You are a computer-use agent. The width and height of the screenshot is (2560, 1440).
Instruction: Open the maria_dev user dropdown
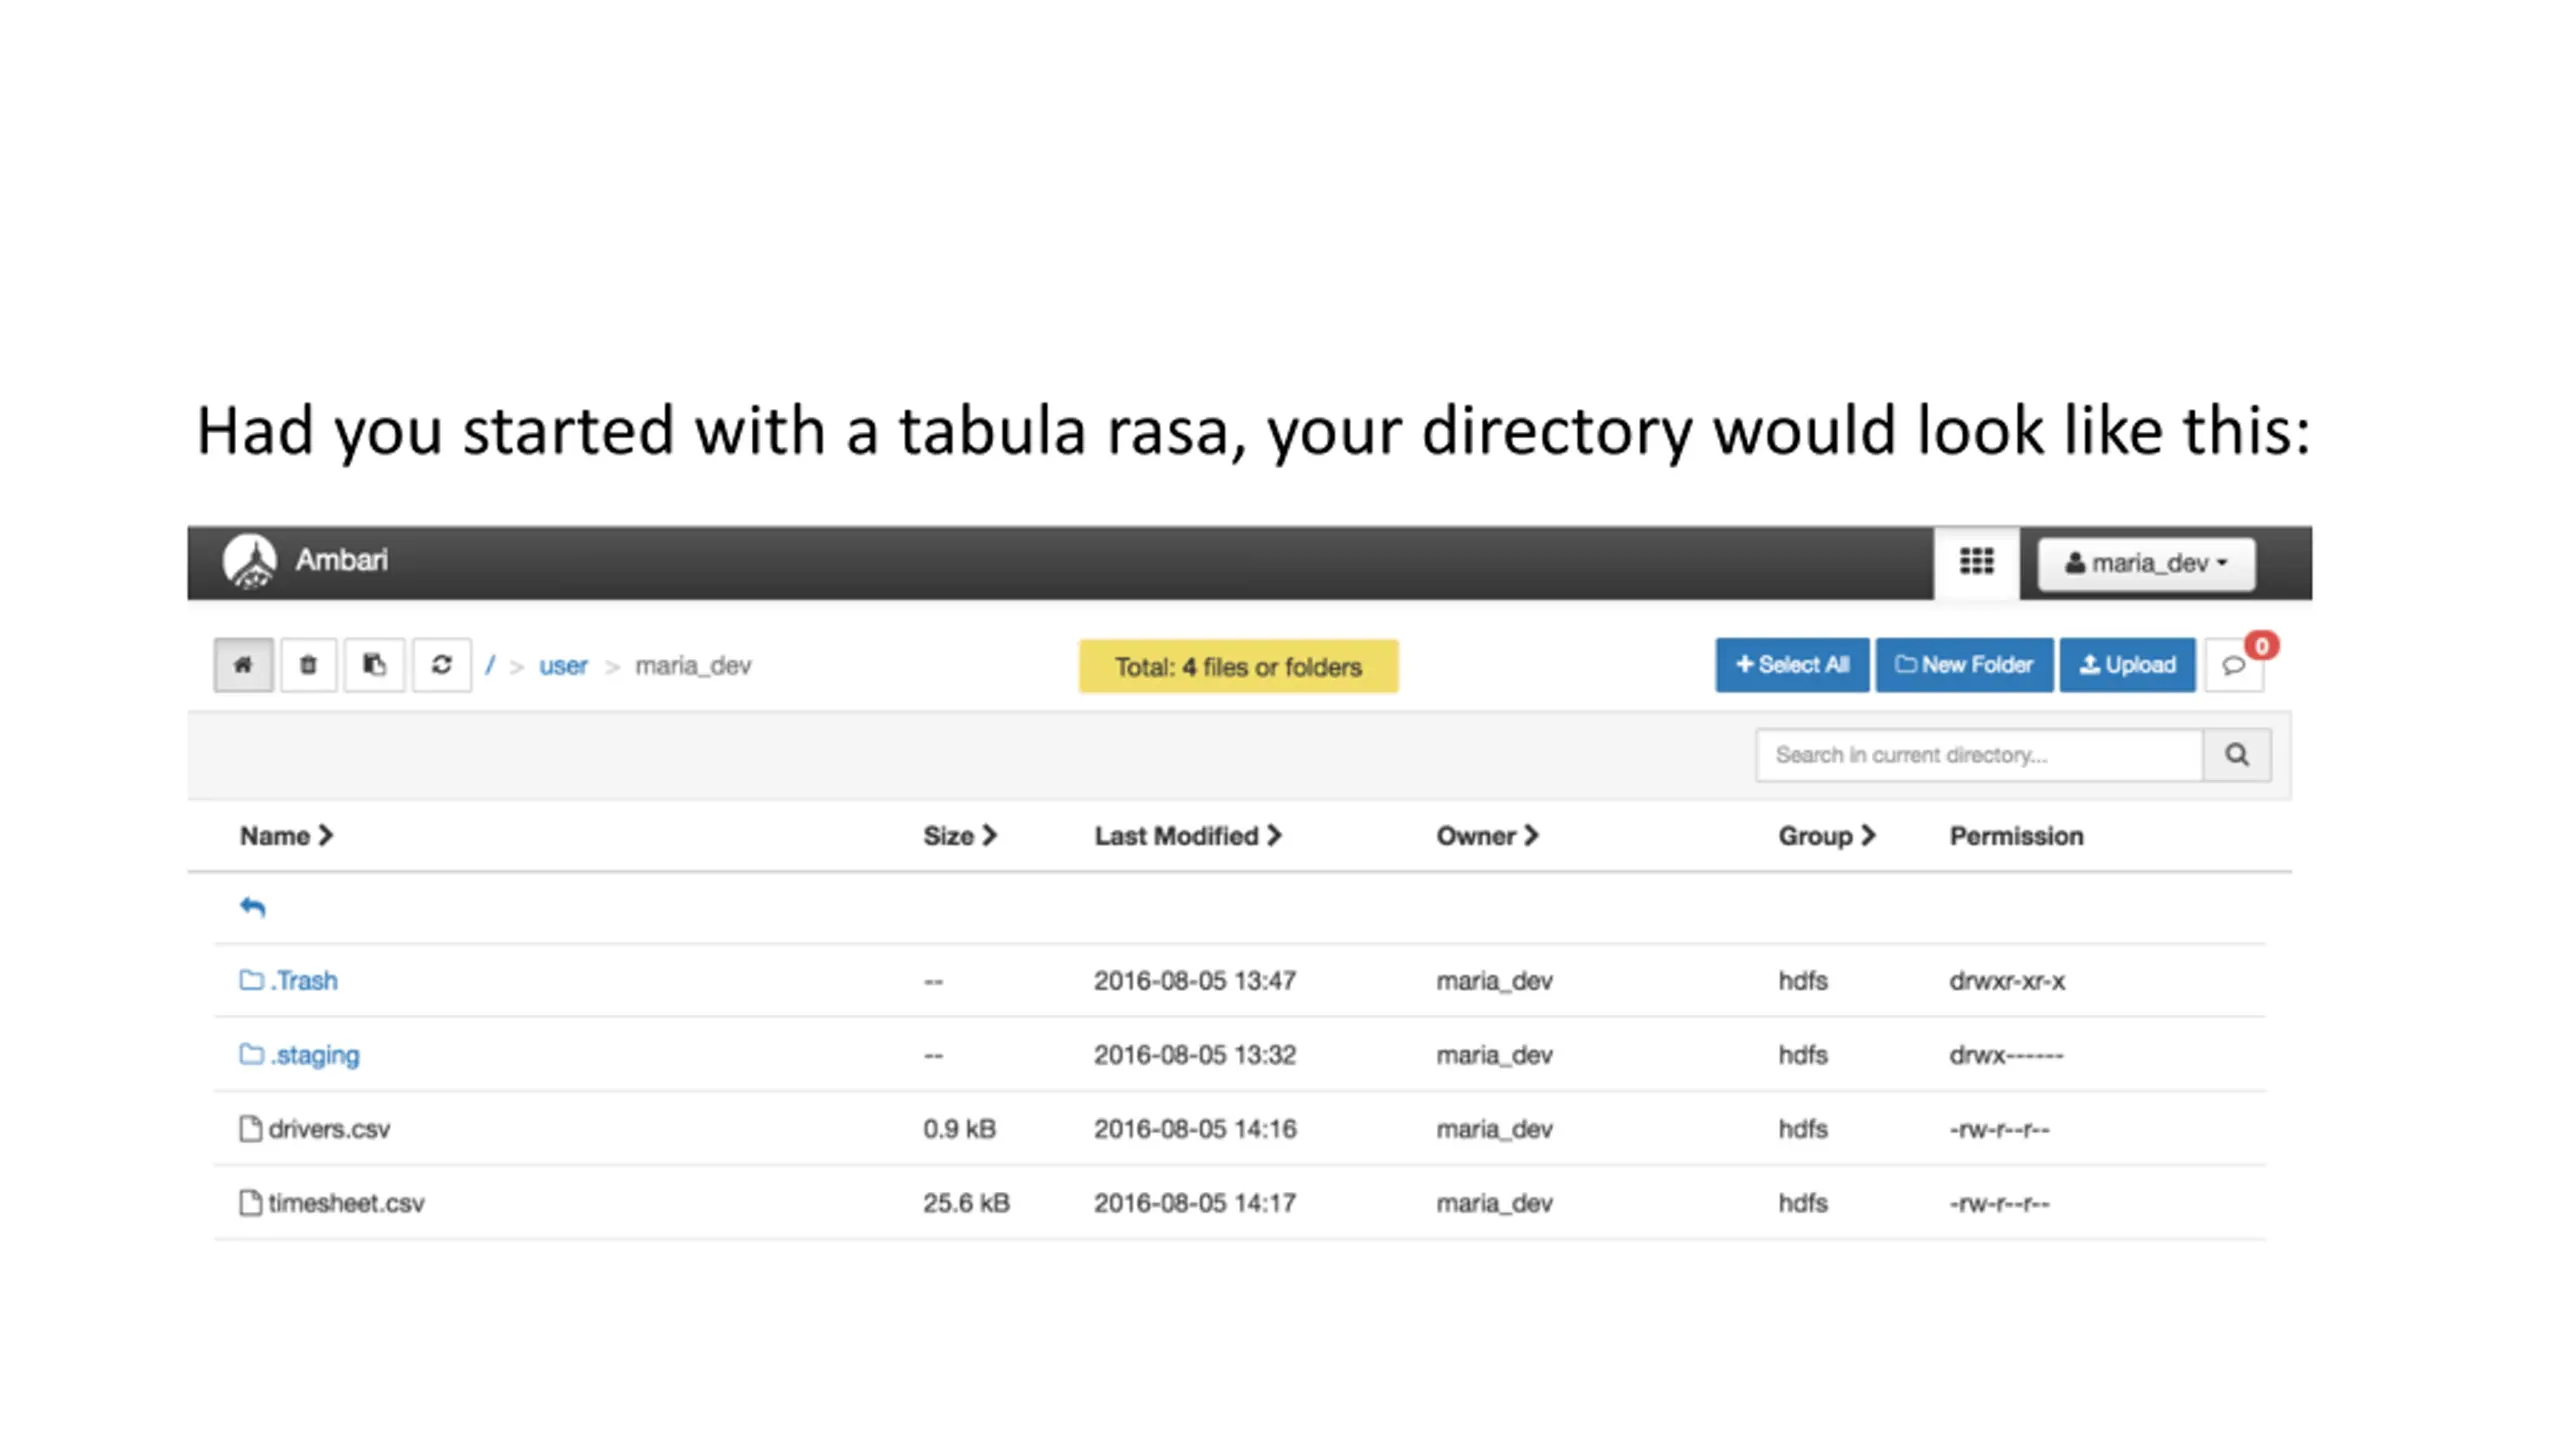click(2146, 564)
